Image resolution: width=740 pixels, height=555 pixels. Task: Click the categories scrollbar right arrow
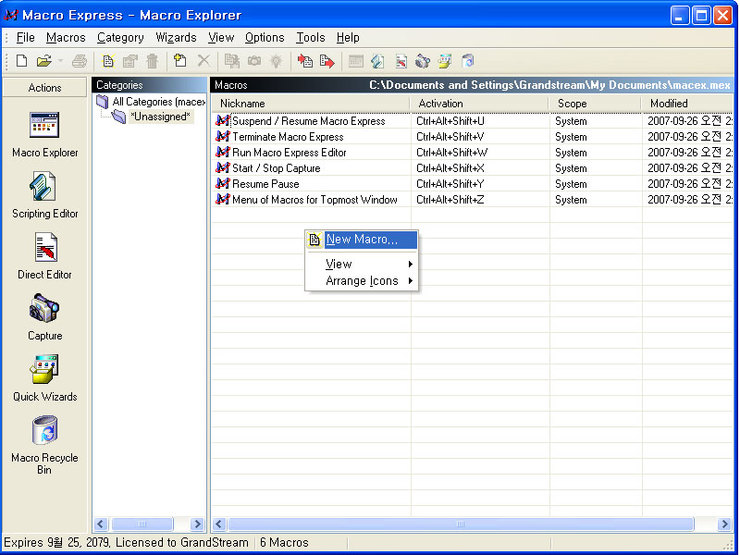pyautogui.click(x=197, y=524)
